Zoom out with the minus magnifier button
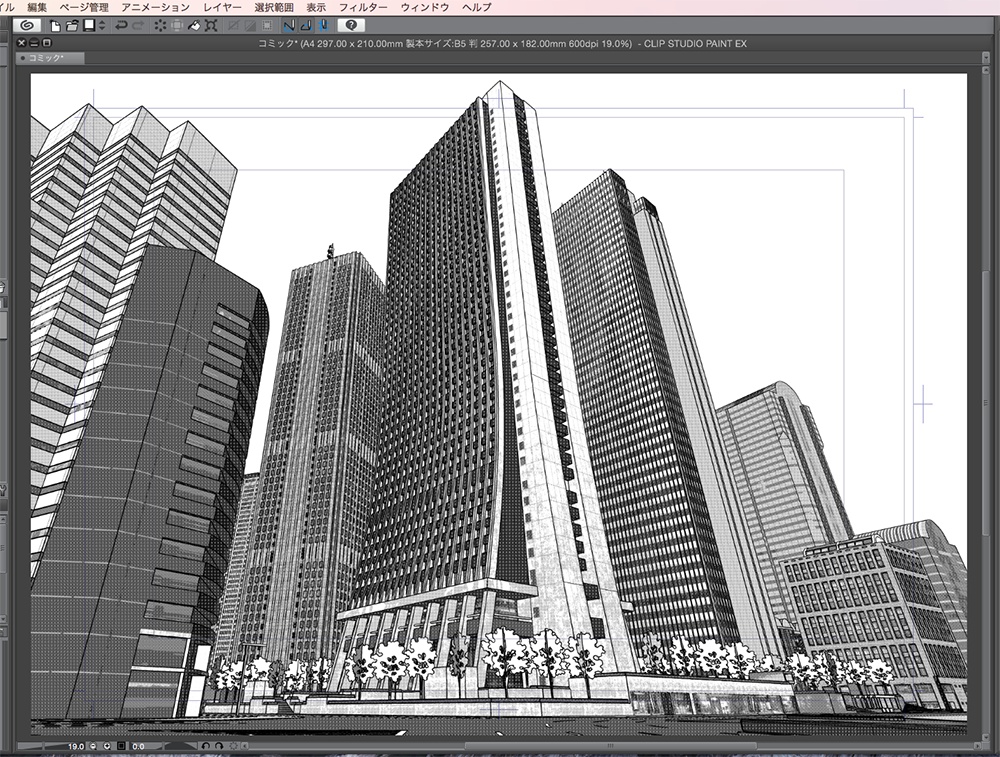 pyautogui.click(x=93, y=744)
